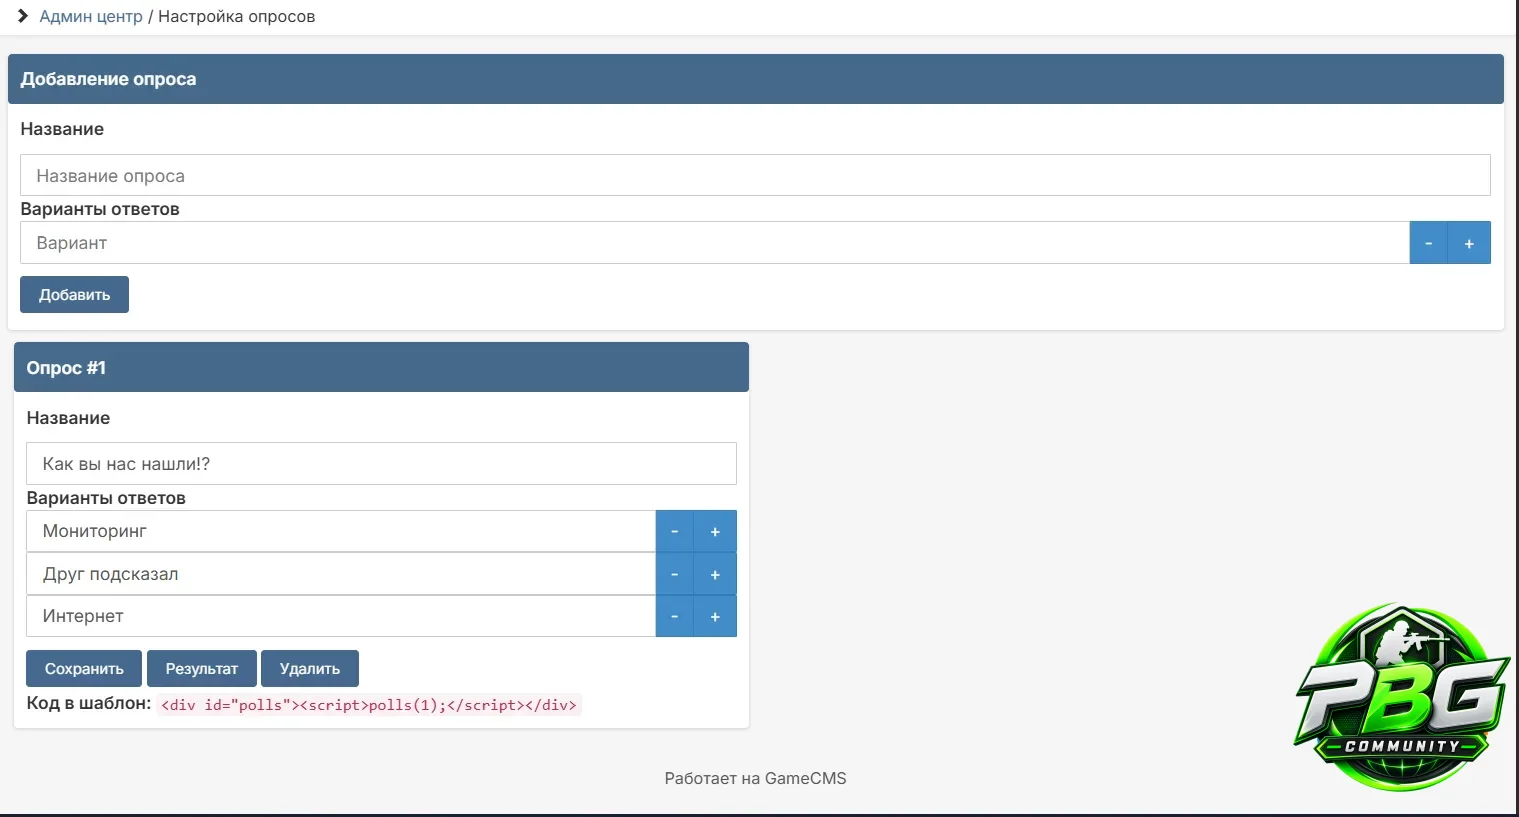
Task: Remove variant with minus in Добавление опроса
Action: (1429, 243)
